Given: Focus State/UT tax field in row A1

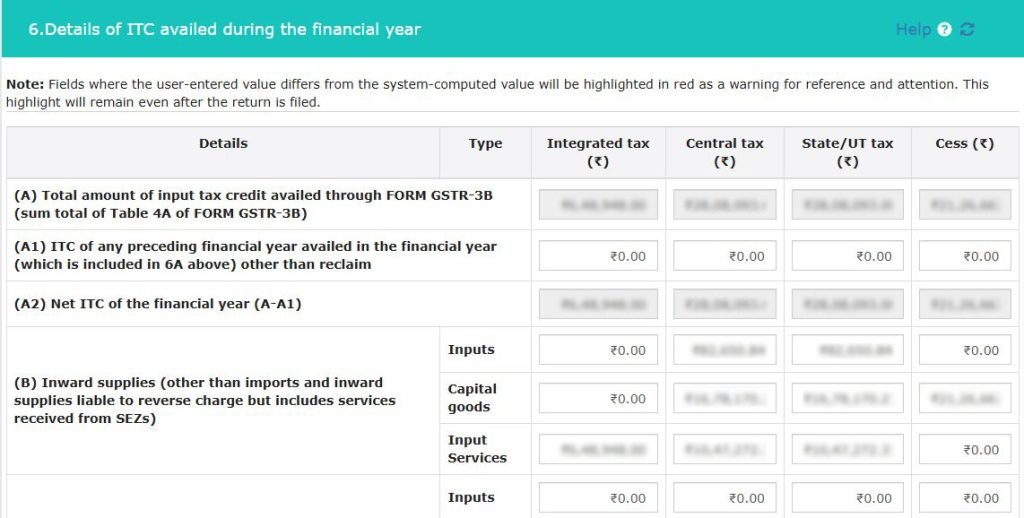Looking at the screenshot, I should point(847,256).
